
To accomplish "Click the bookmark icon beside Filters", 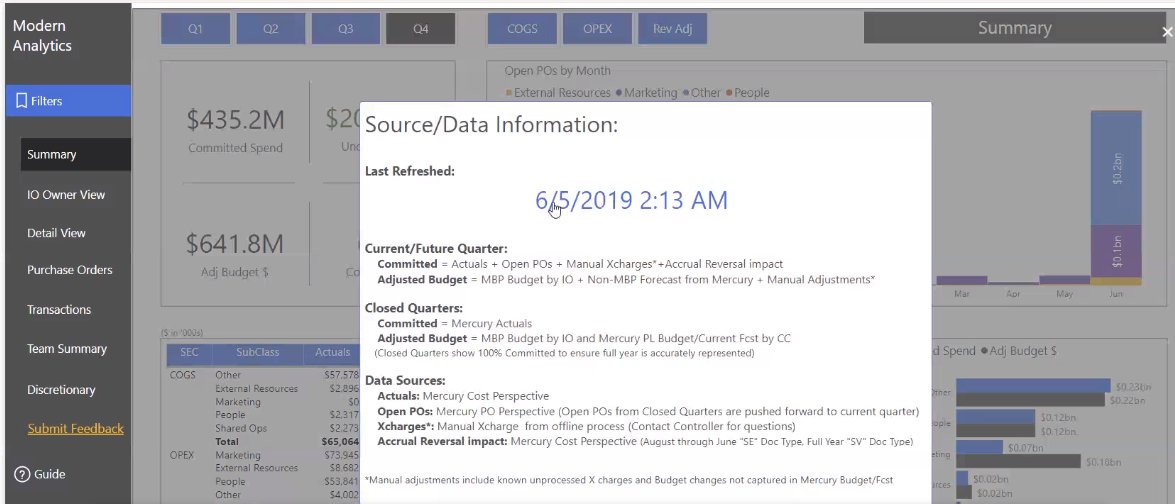I will tap(22, 100).
